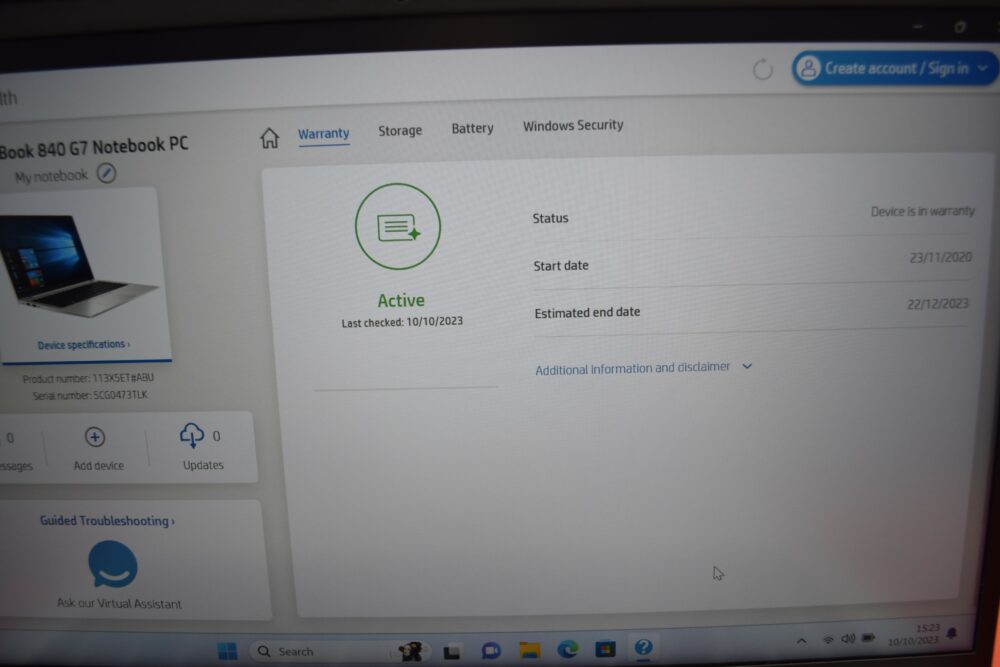Click the Add device label

click(x=99, y=465)
